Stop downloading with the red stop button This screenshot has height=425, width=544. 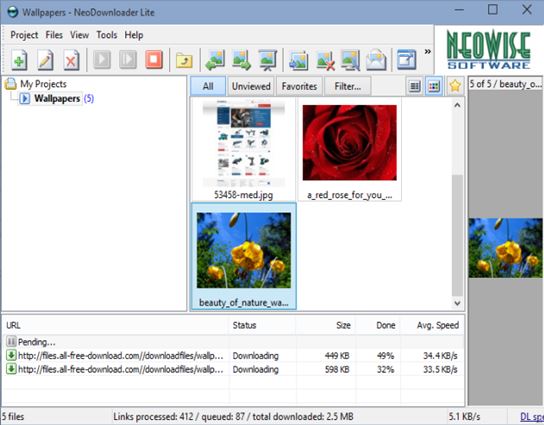click(x=154, y=59)
